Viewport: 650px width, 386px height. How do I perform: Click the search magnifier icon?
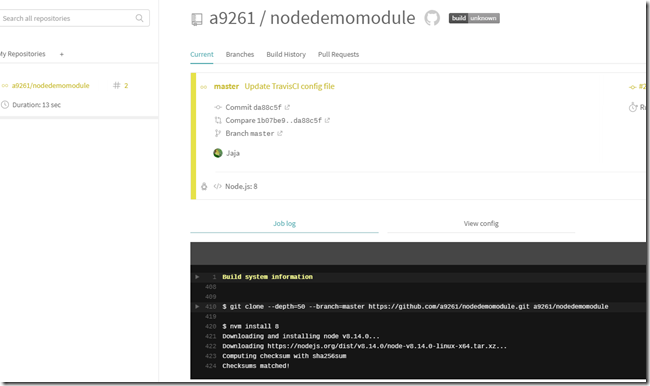[139, 18]
